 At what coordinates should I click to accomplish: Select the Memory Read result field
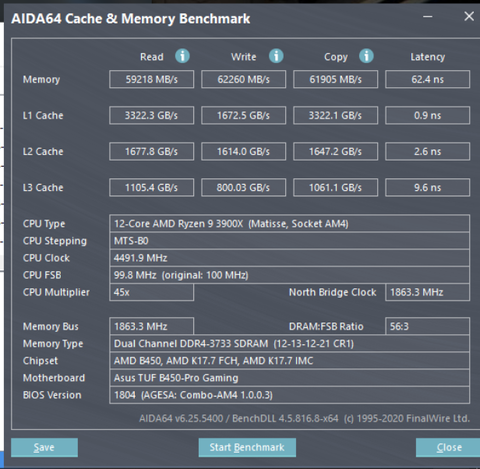click(152, 79)
